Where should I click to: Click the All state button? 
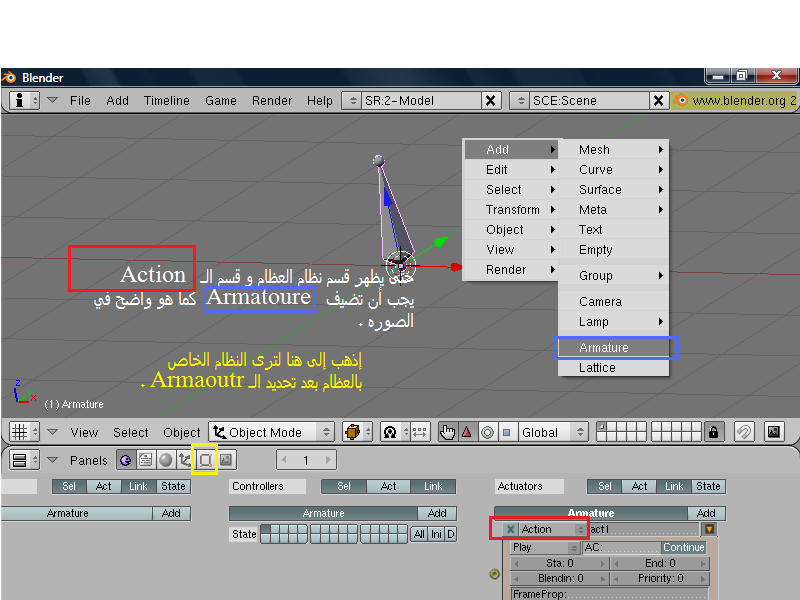coord(419,534)
